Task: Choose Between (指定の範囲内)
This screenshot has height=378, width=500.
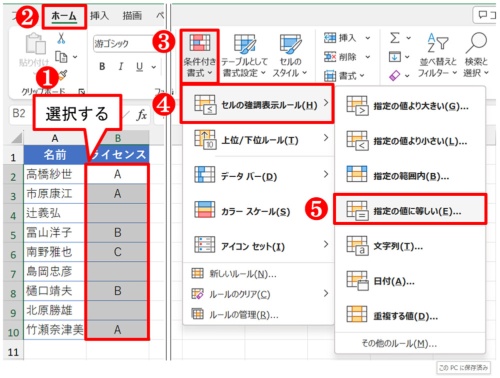Action: pos(410,176)
